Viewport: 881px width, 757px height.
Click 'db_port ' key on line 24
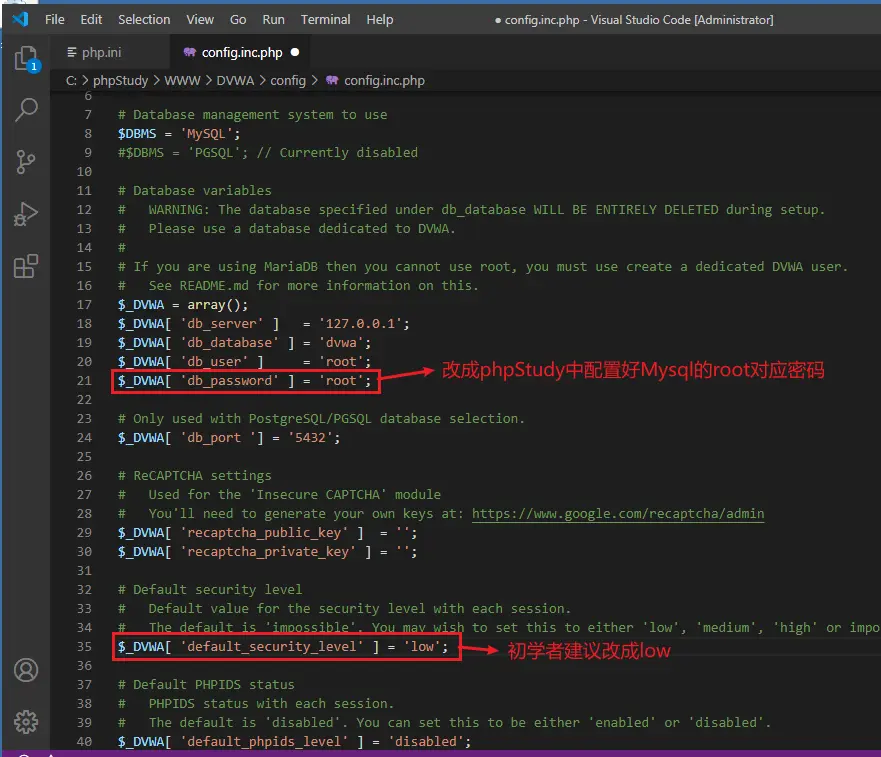tap(217, 437)
